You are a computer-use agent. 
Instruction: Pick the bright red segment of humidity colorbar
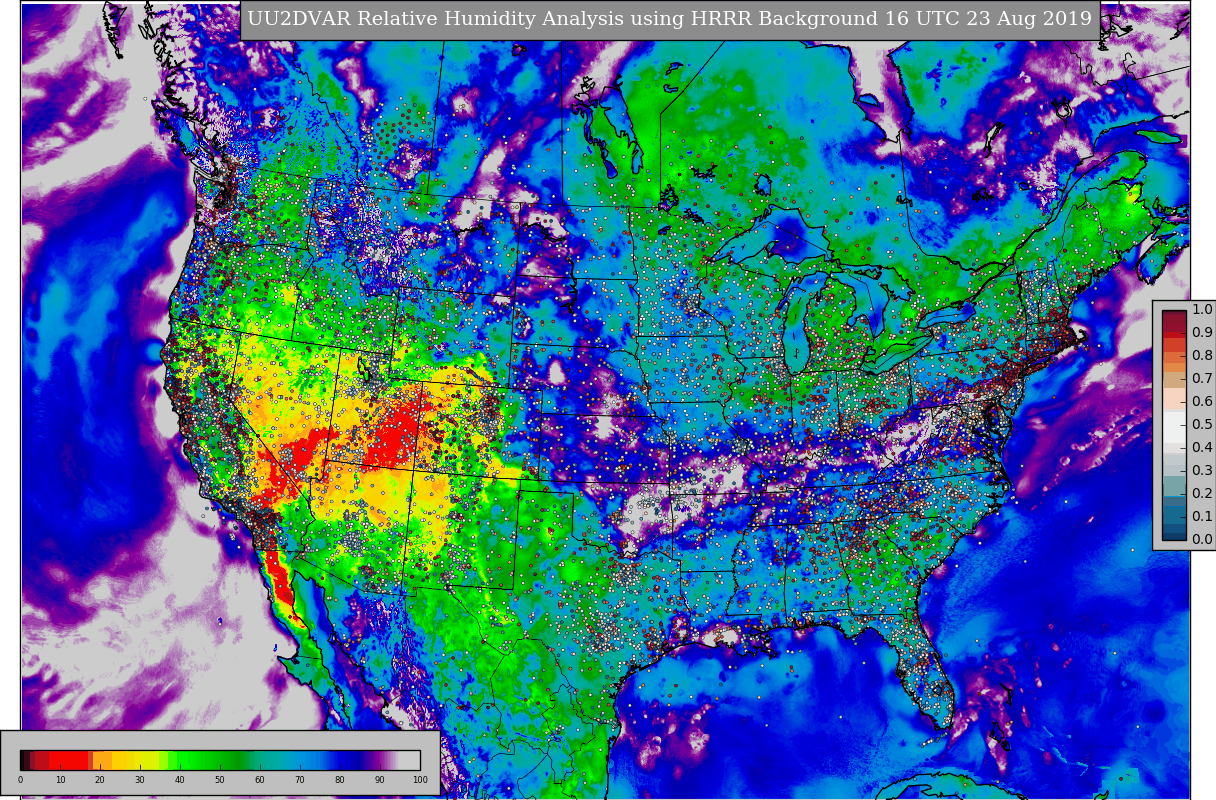[x=68, y=760]
